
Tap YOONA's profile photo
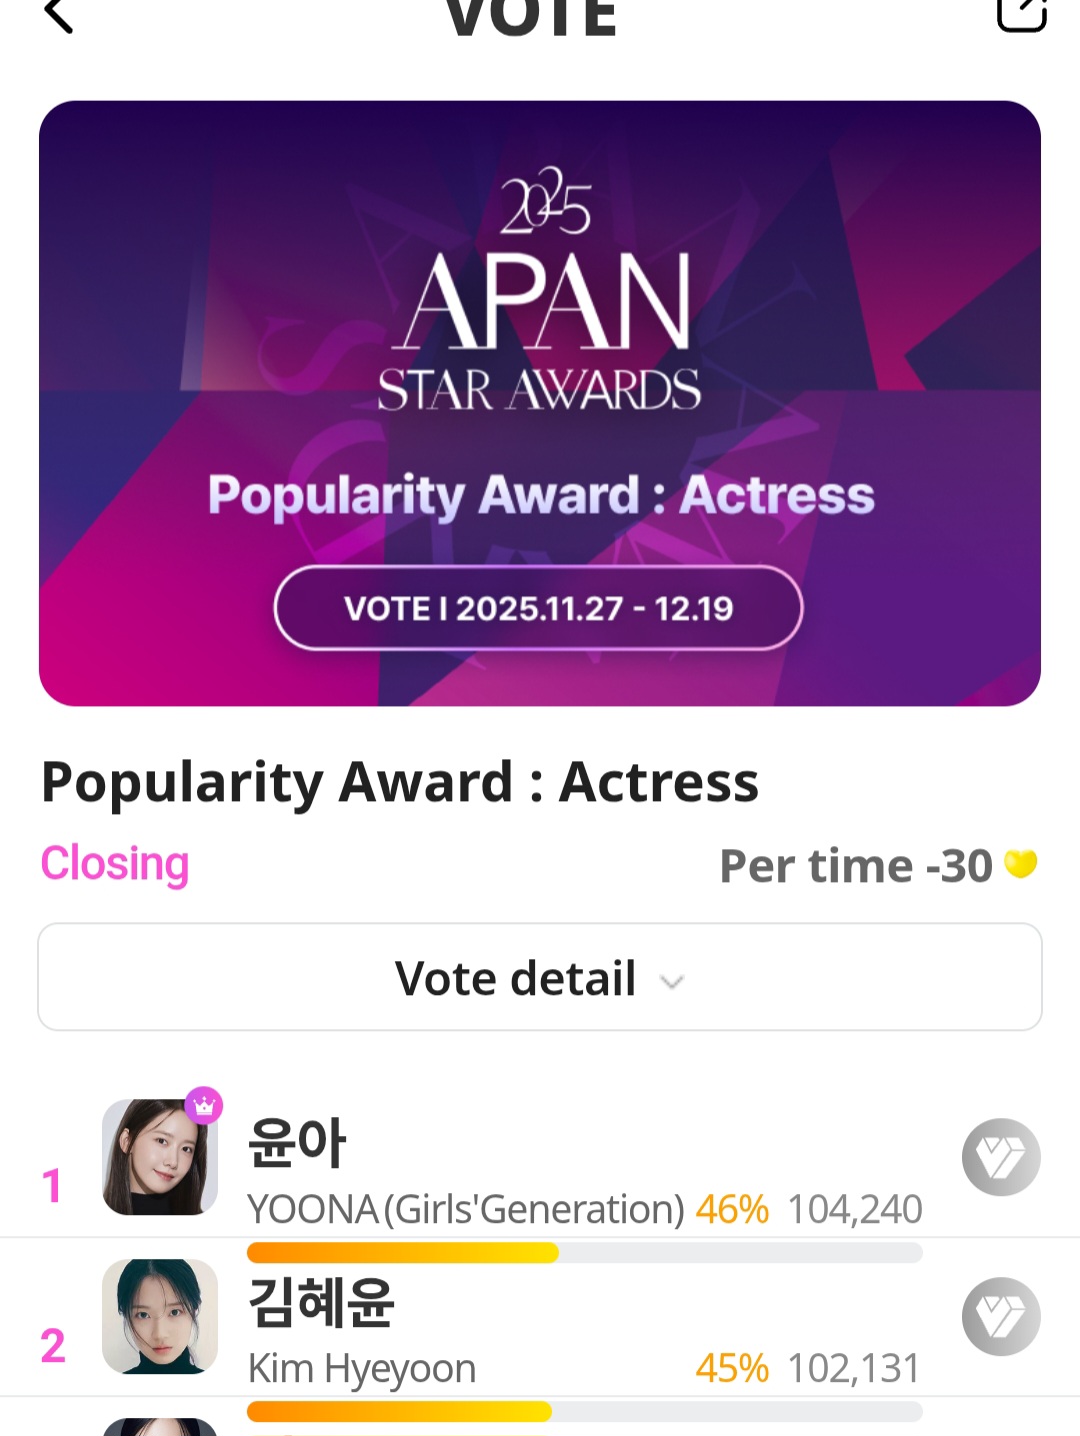pos(160,1157)
